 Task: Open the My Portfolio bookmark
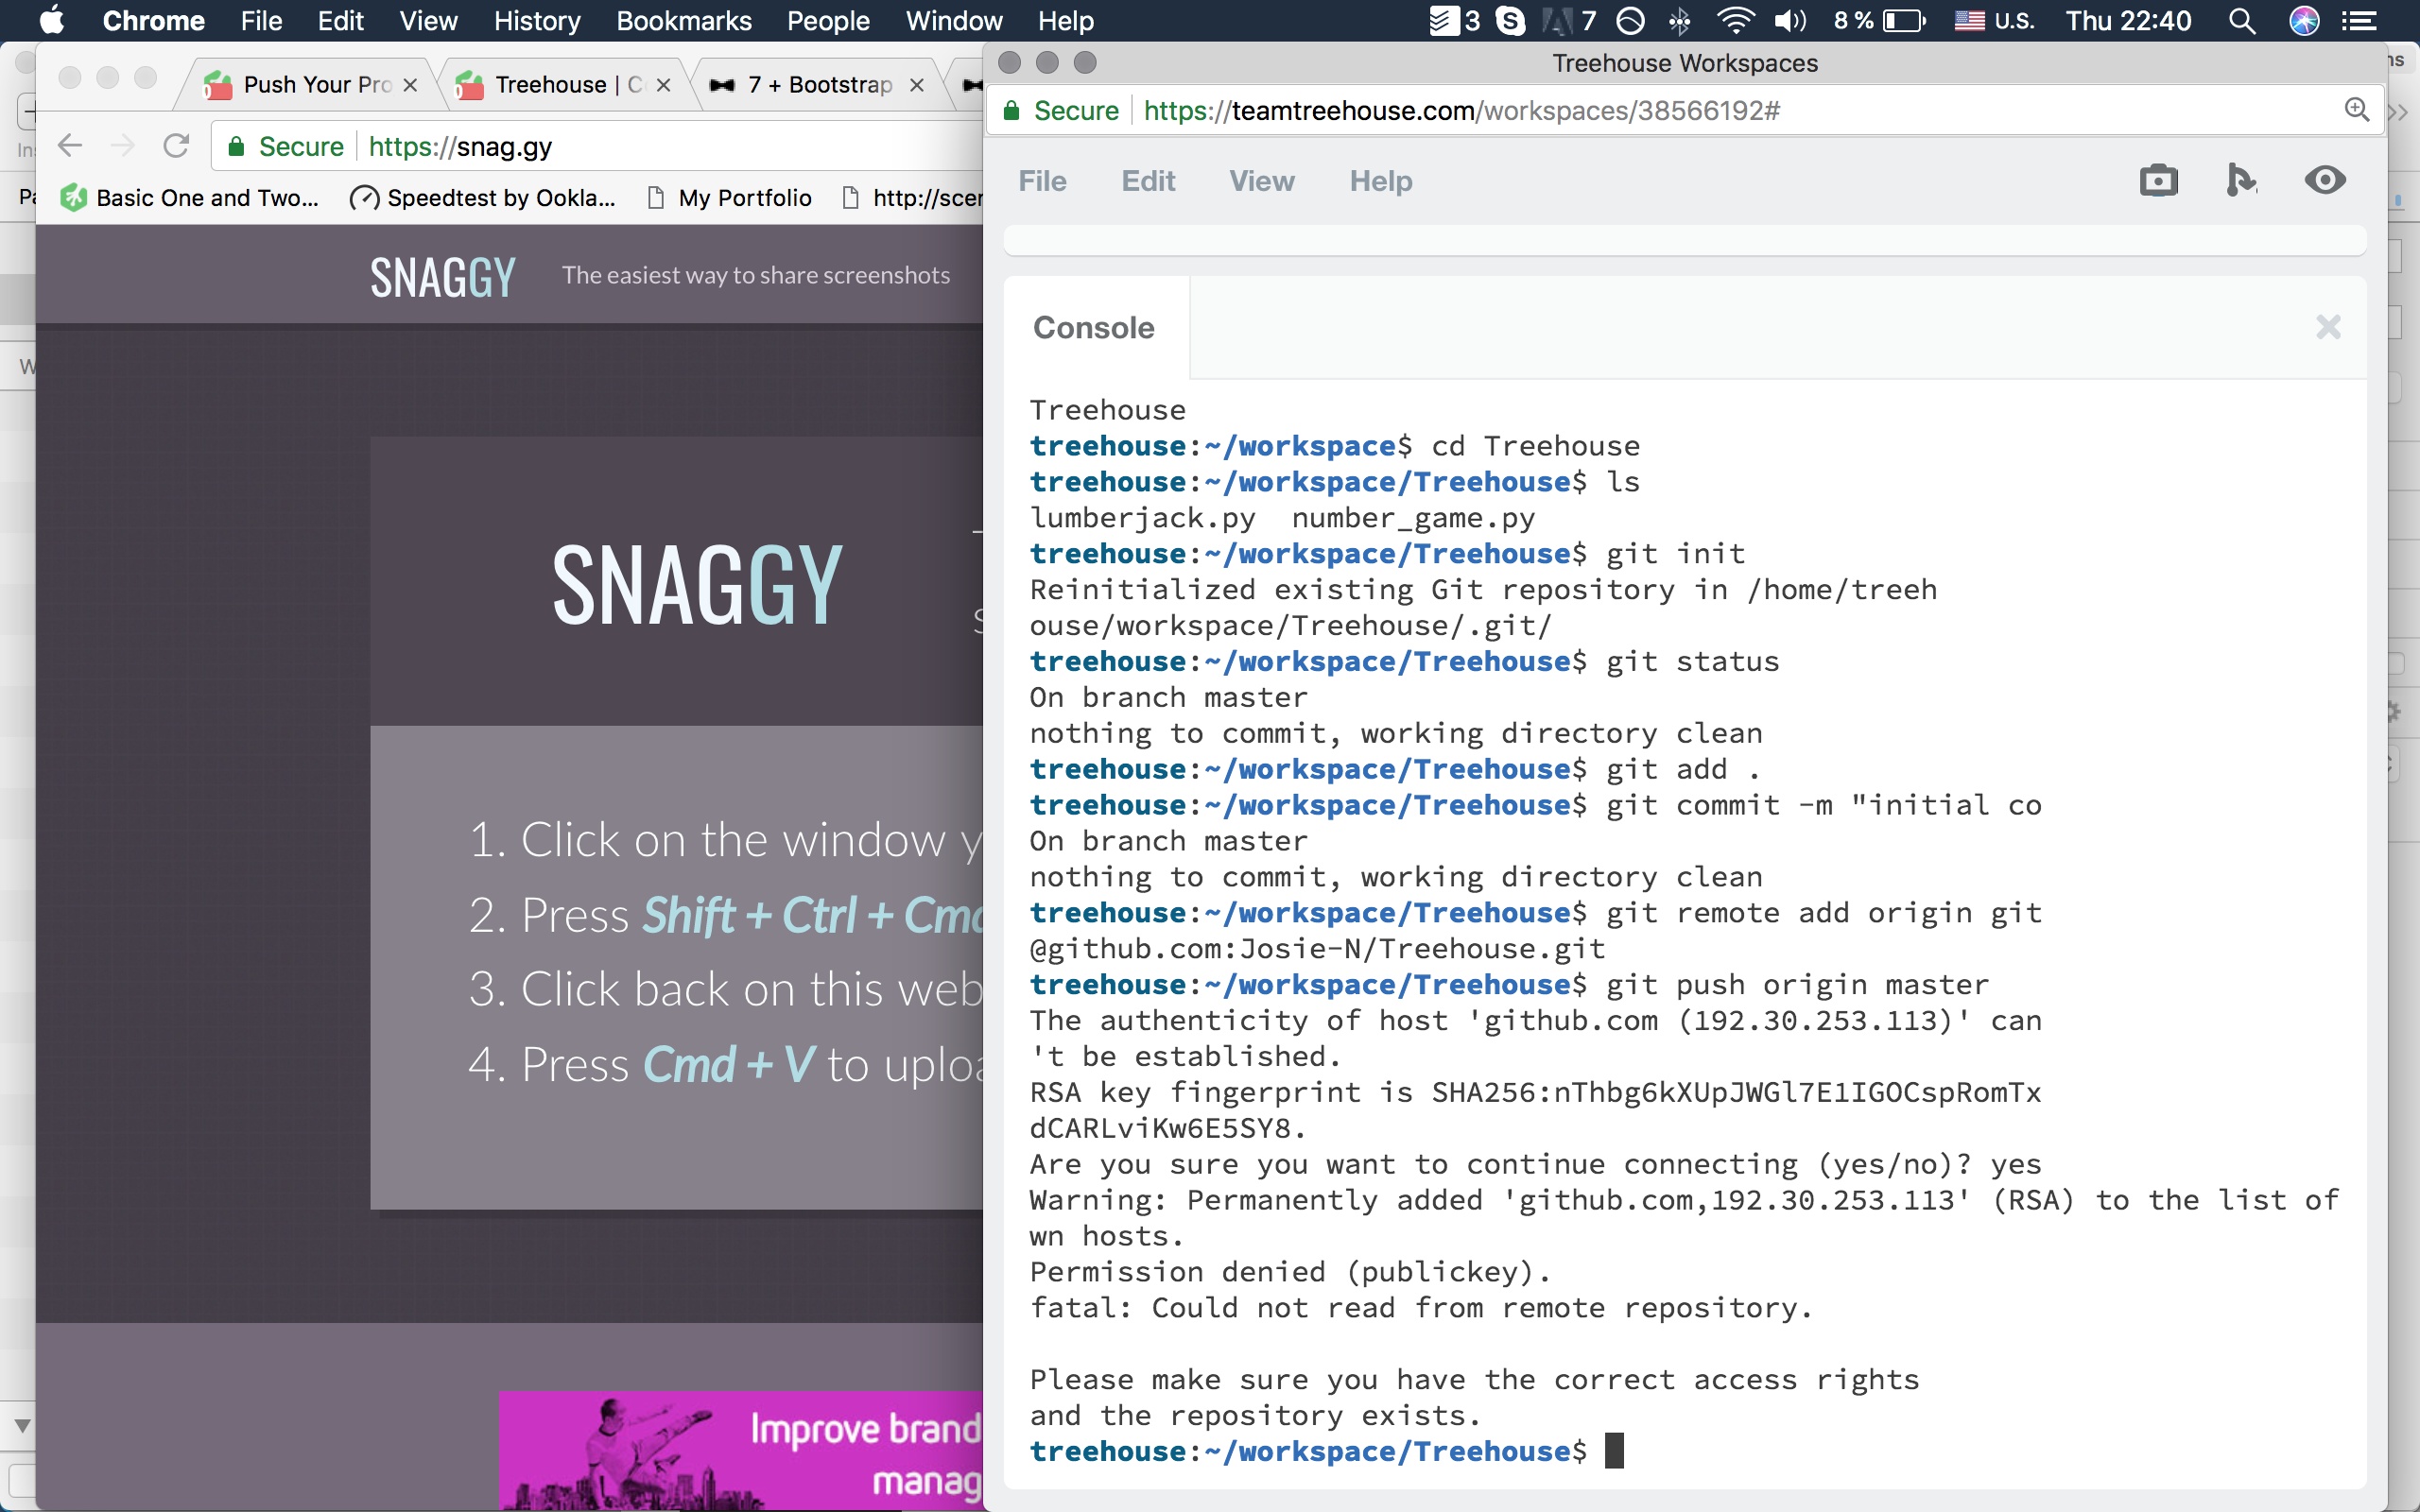click(x=730, y=198)
